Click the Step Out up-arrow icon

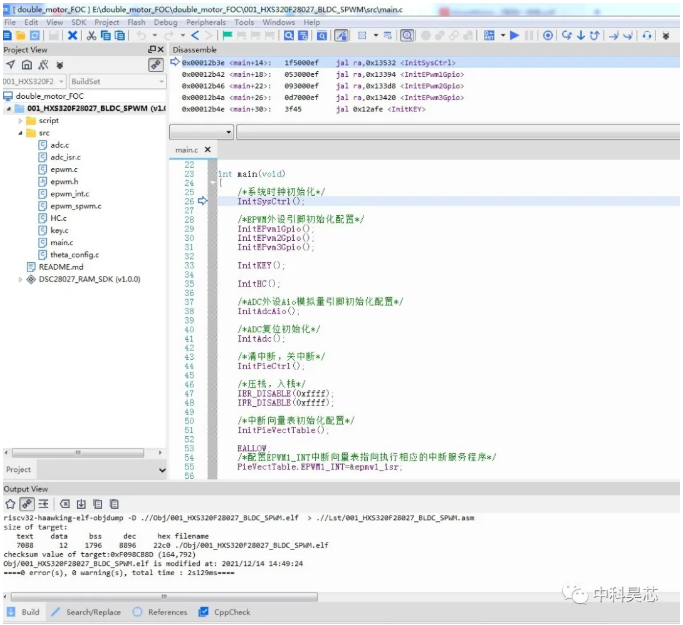tap(595, 36)
